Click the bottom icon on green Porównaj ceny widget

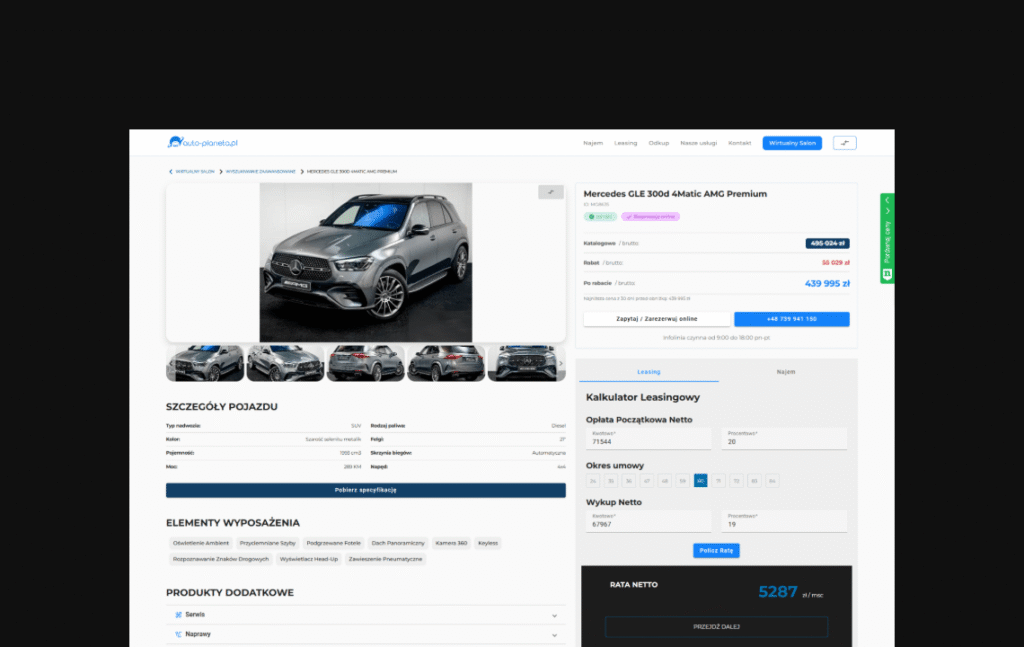tap(887, 273)
